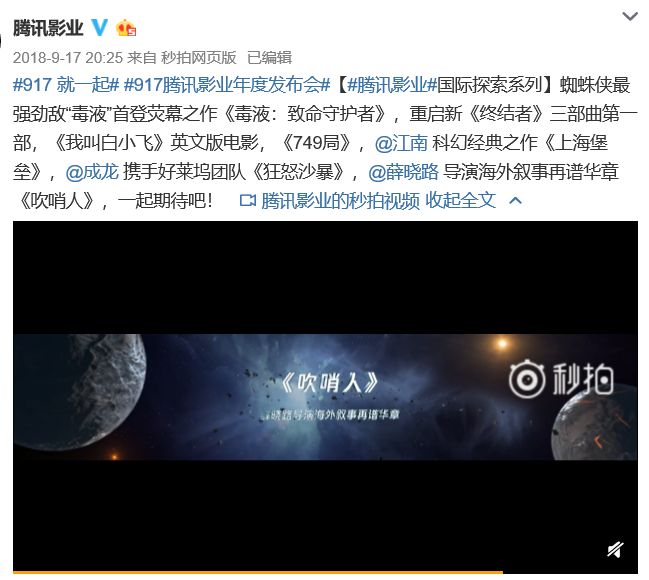649x580 pixels.
Task: Click the upward chevron after 收起全文
Action: [515, 201]
